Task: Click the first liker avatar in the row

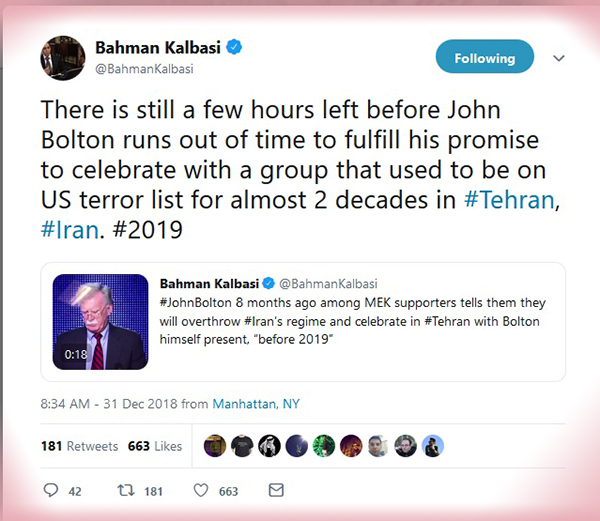Action: click(x=215, y=446)
